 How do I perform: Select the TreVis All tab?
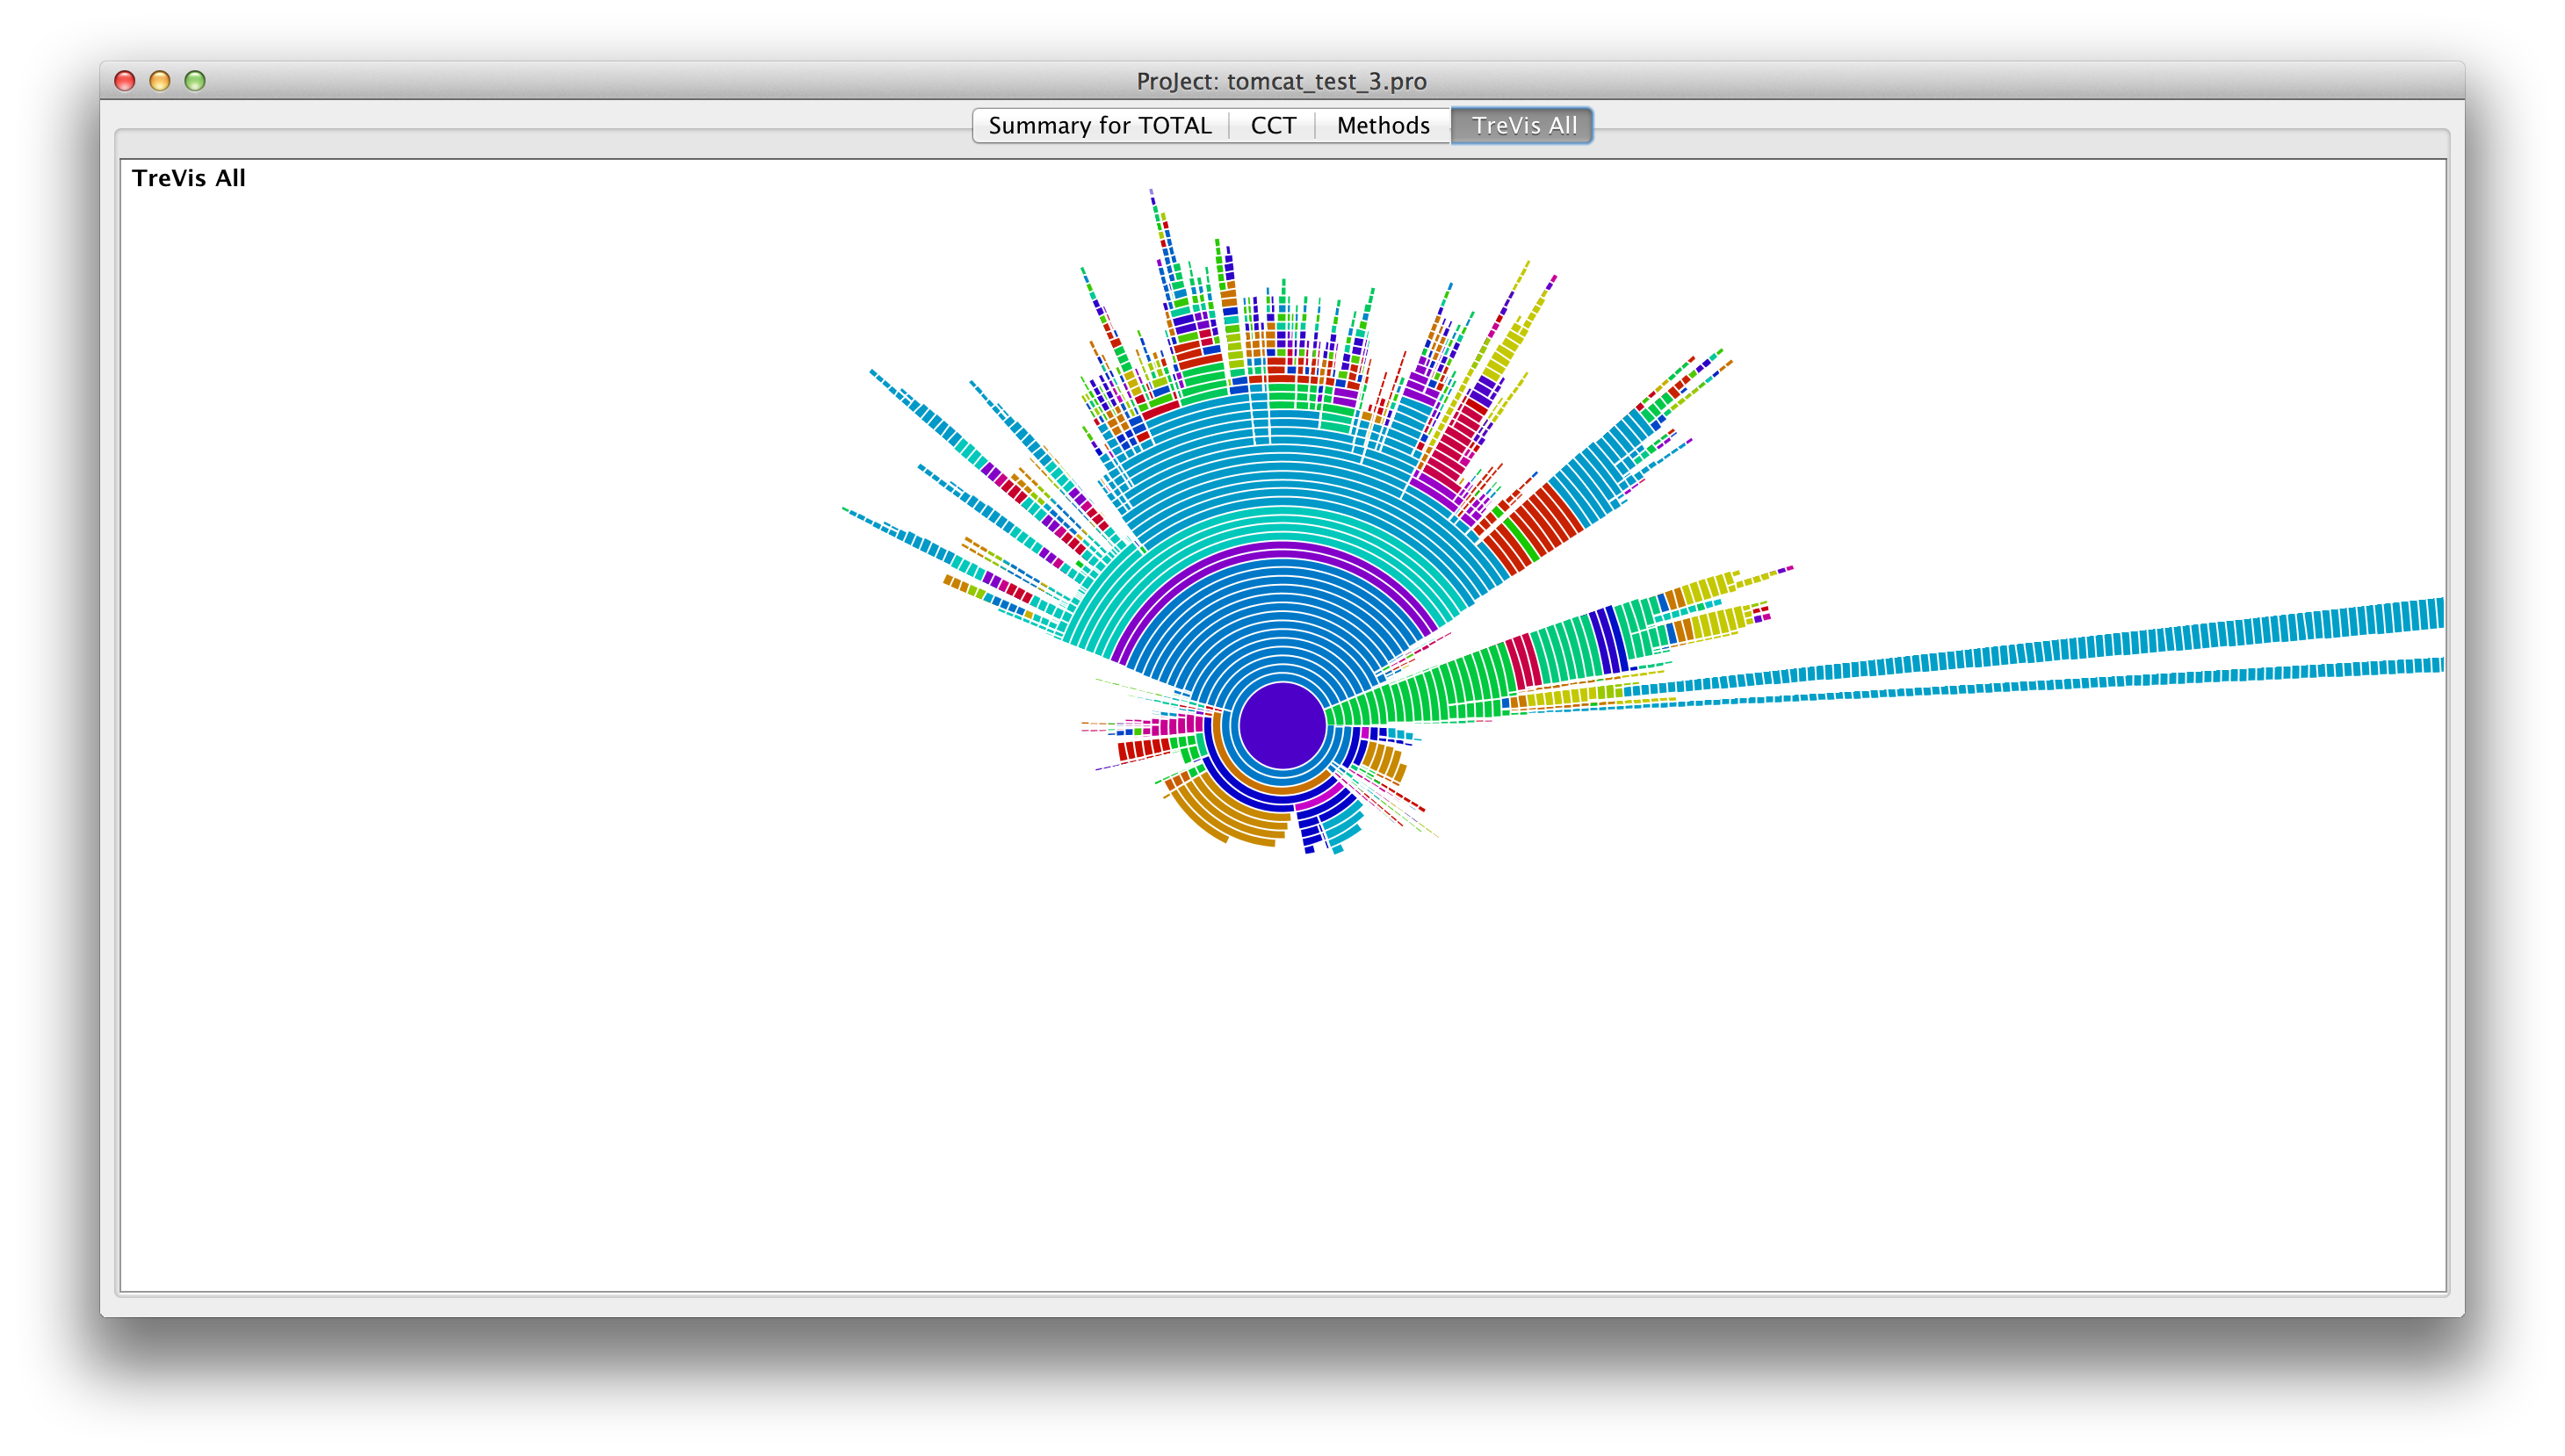[x=1522, y=125]
